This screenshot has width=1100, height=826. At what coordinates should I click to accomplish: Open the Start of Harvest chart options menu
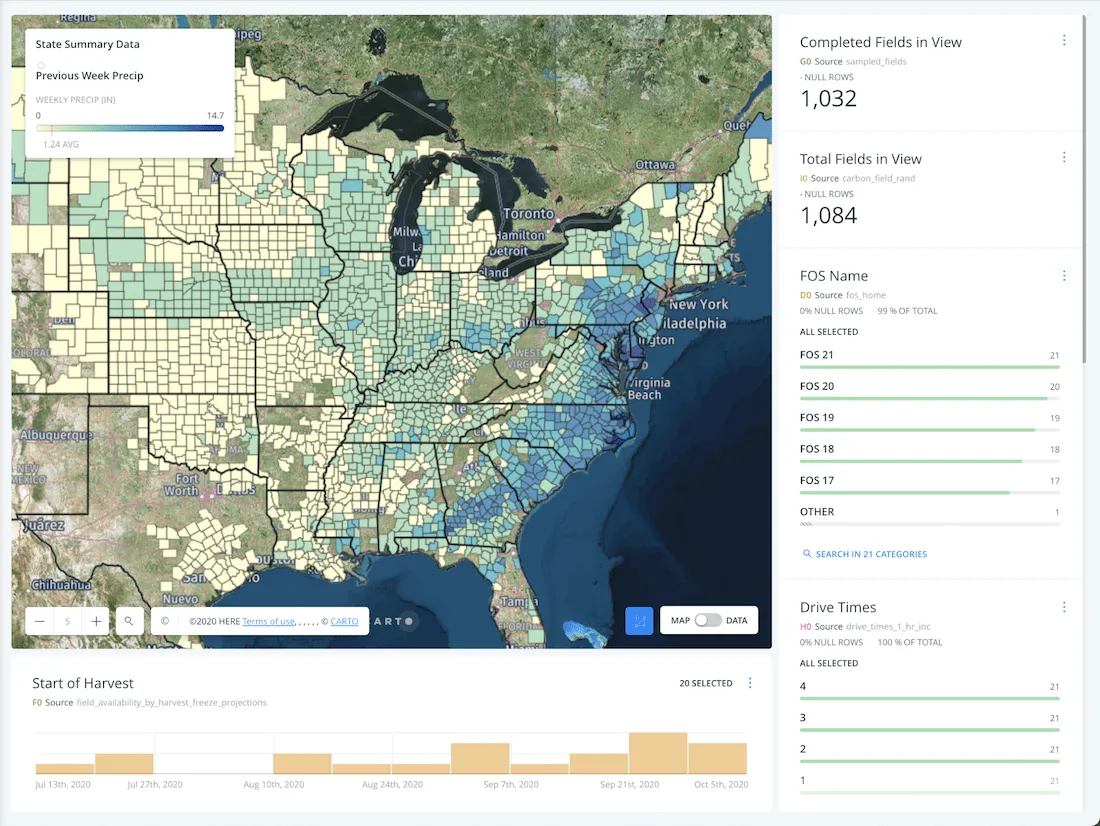(x=750, y=683)
